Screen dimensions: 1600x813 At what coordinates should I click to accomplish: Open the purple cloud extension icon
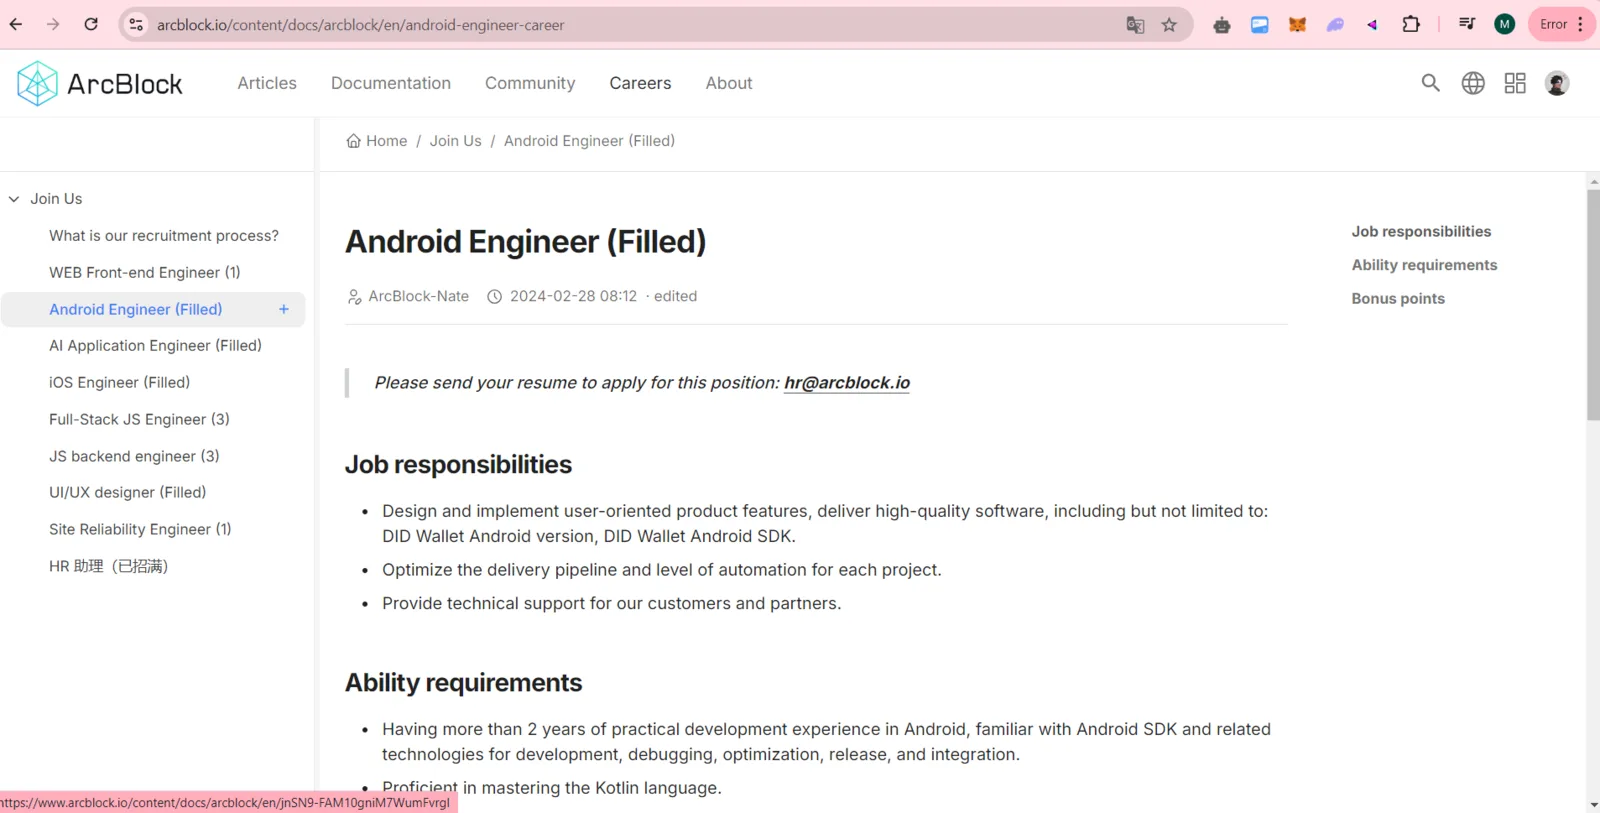click(x=1335, y=25)
